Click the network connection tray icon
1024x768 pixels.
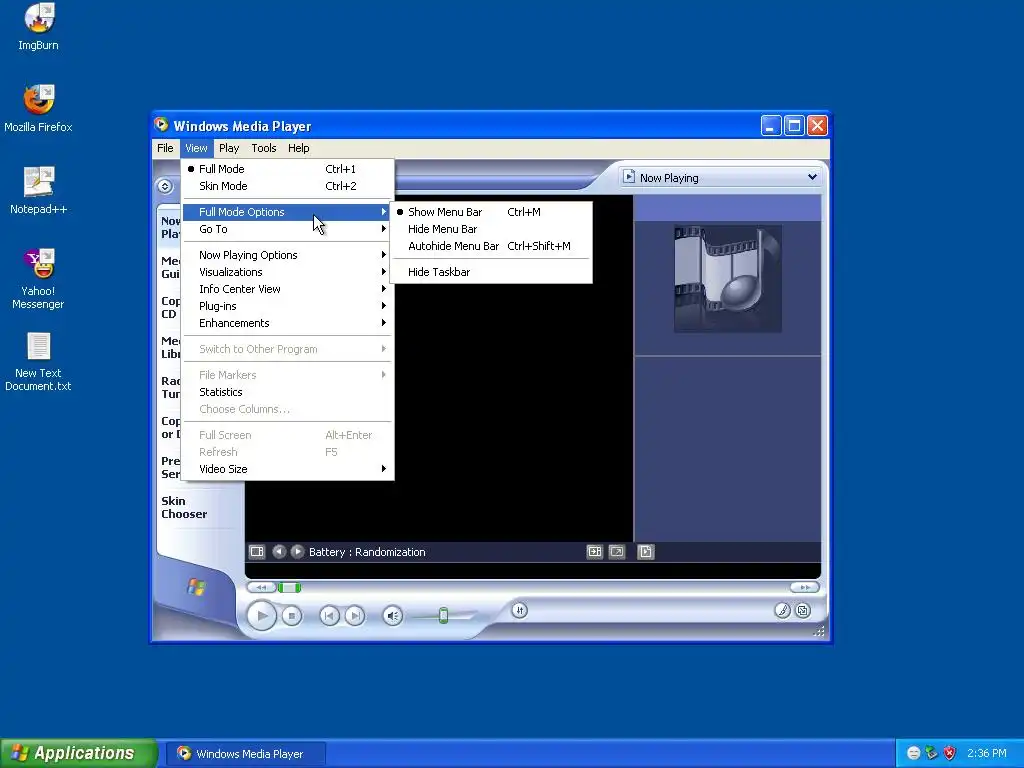(x=932, y=753)
